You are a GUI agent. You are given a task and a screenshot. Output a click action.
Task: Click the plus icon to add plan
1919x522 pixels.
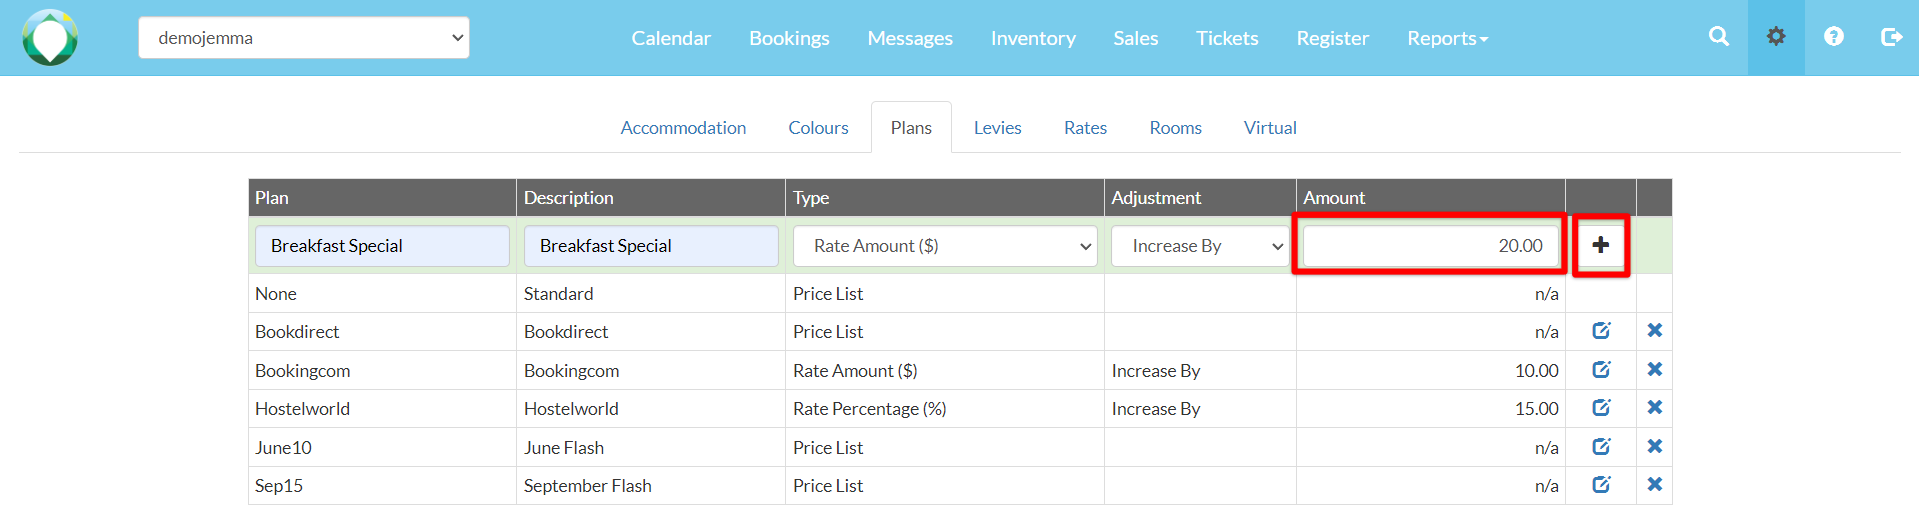(x=1600, y=245)
